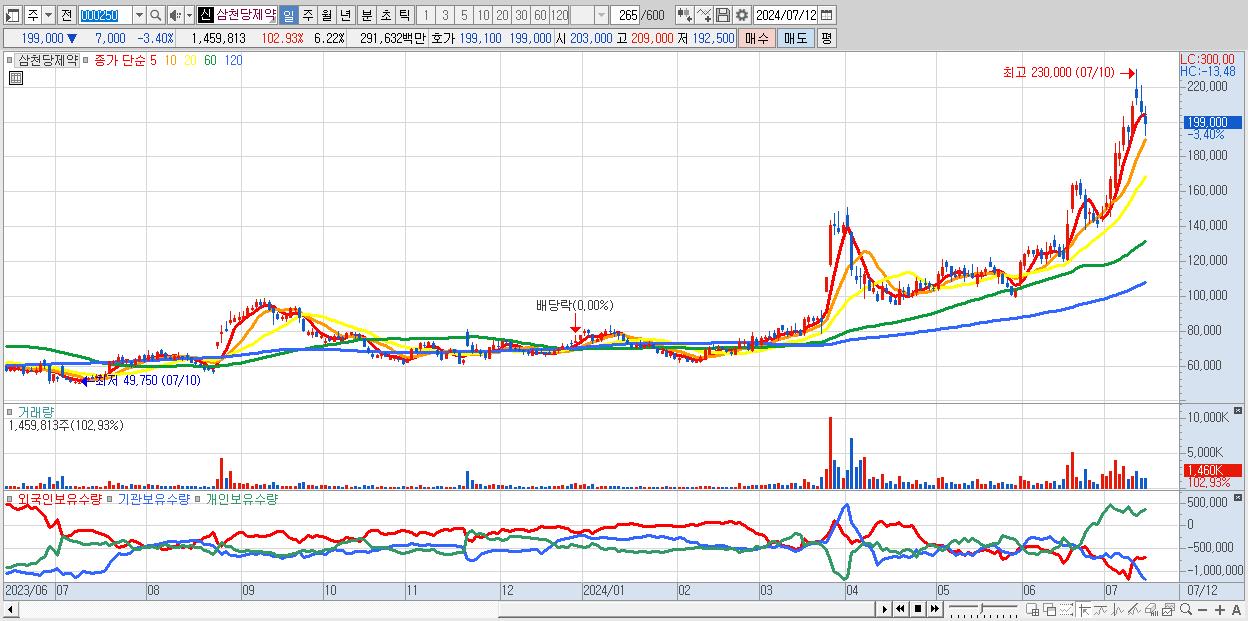This screenshot has height=621, width=1248.
Task: Click the 'A' text auto-scale icon
Action: point(1237,609)
